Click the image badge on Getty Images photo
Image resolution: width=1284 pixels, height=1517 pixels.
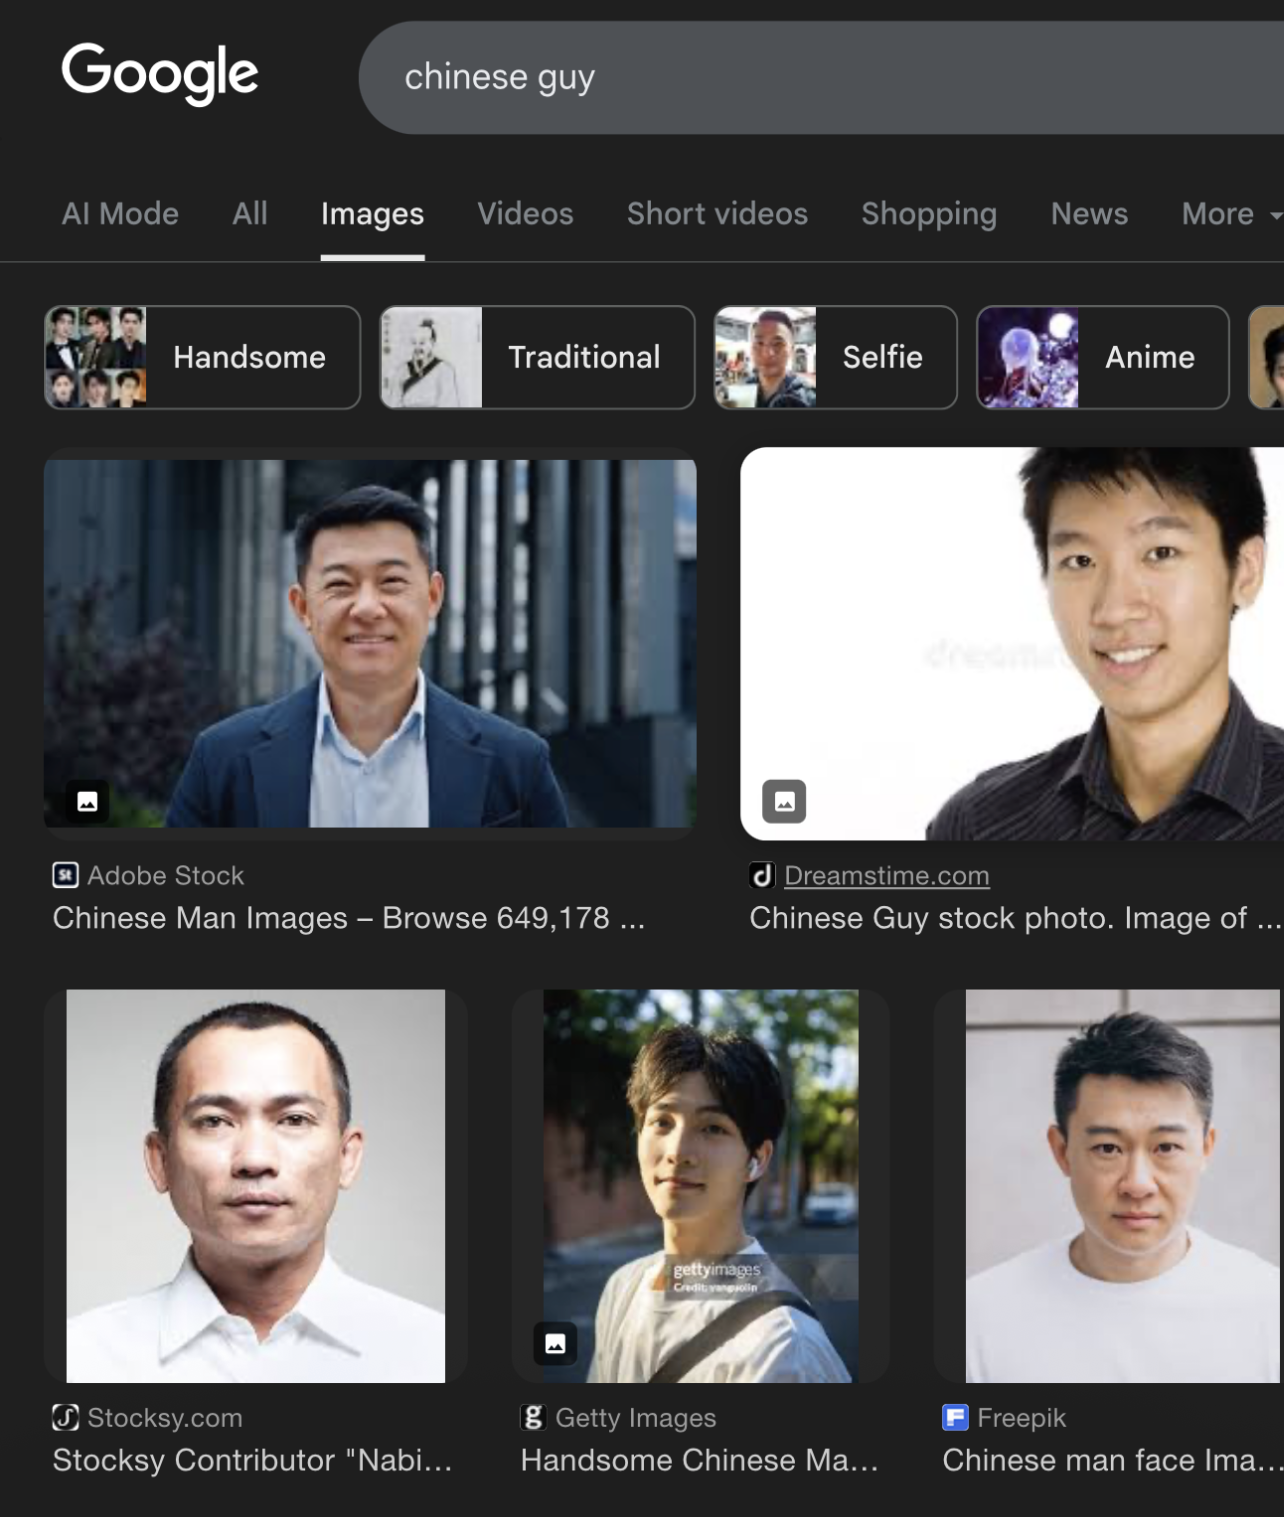pyautogui.click(x=555, y=1344)
